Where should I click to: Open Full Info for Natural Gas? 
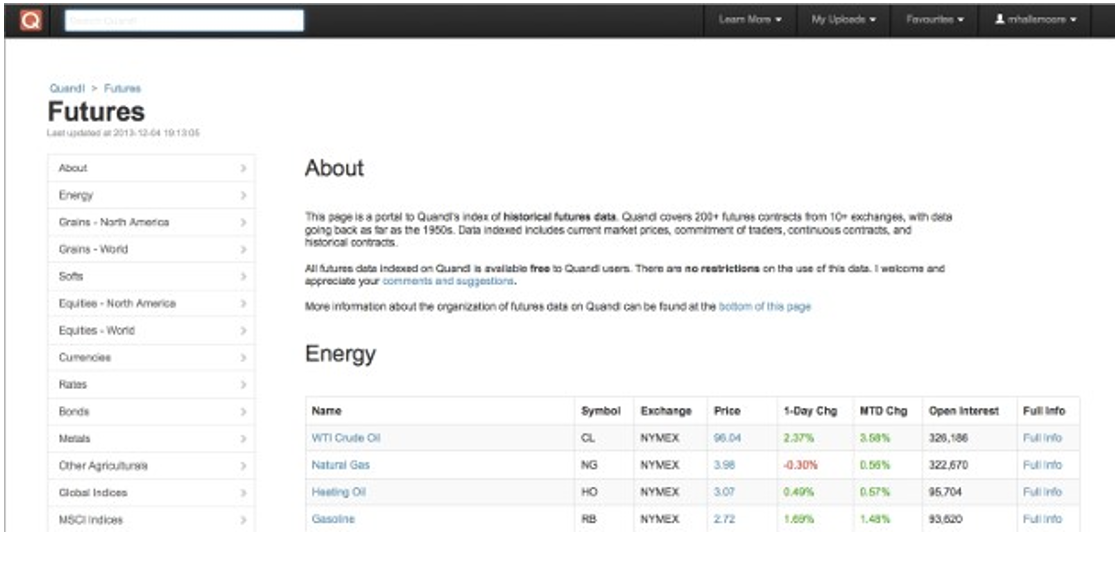[x=1042, y=465]
